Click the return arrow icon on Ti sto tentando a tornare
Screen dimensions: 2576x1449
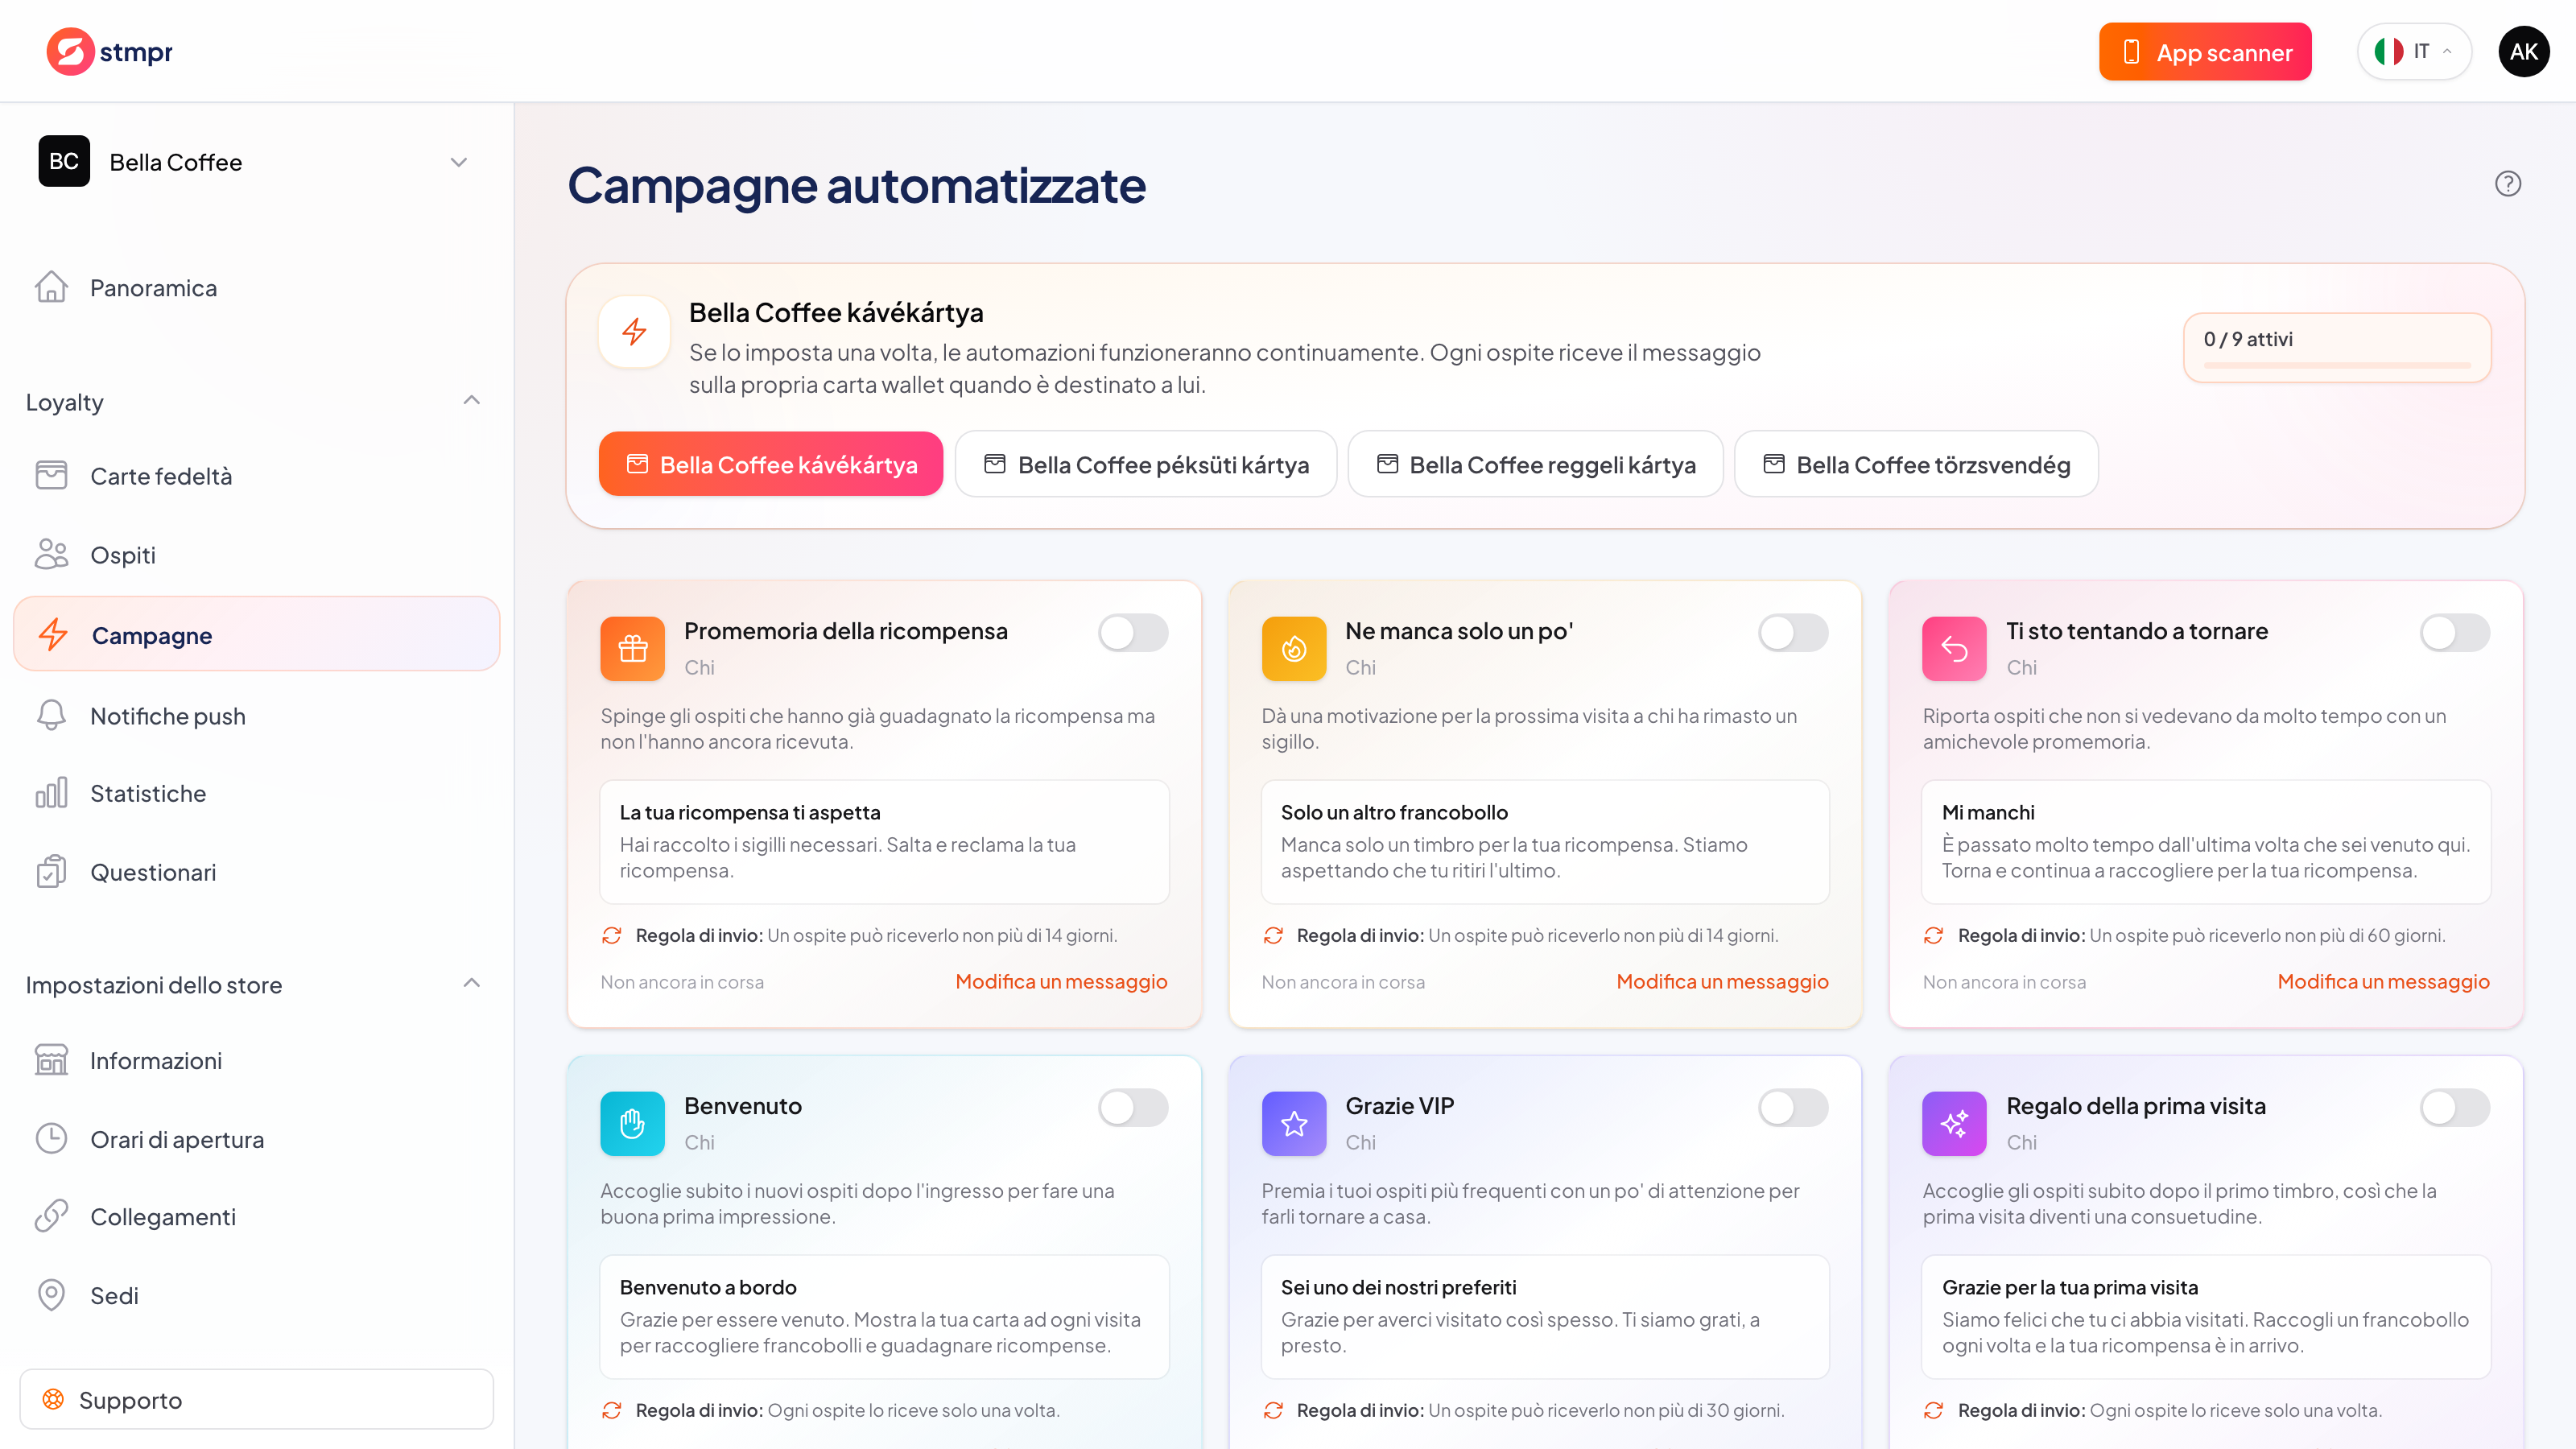[x=1954, y=648]
